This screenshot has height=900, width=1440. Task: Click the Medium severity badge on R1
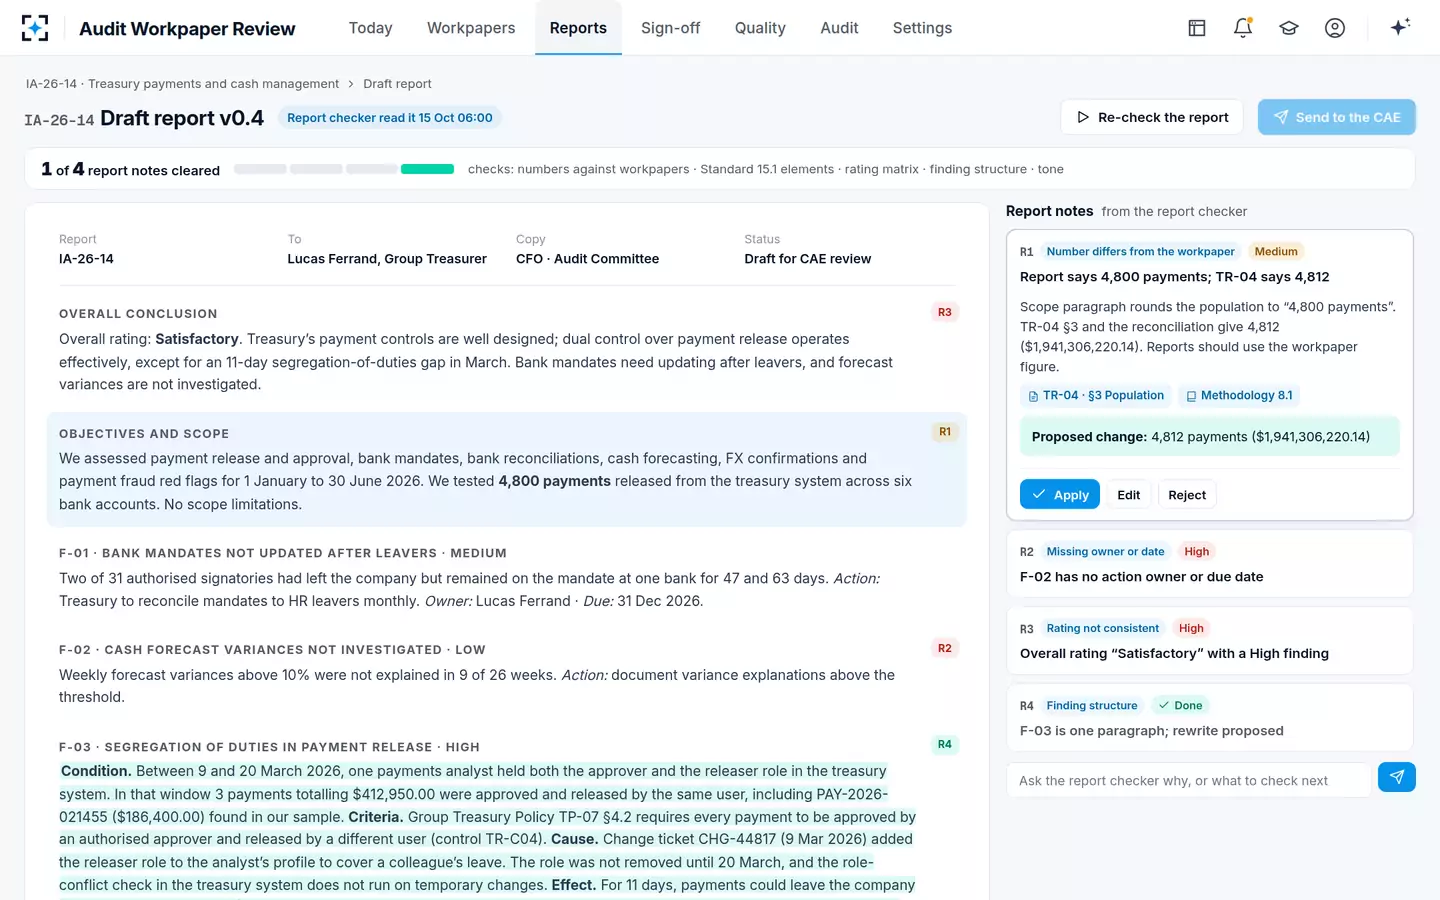1276,252
